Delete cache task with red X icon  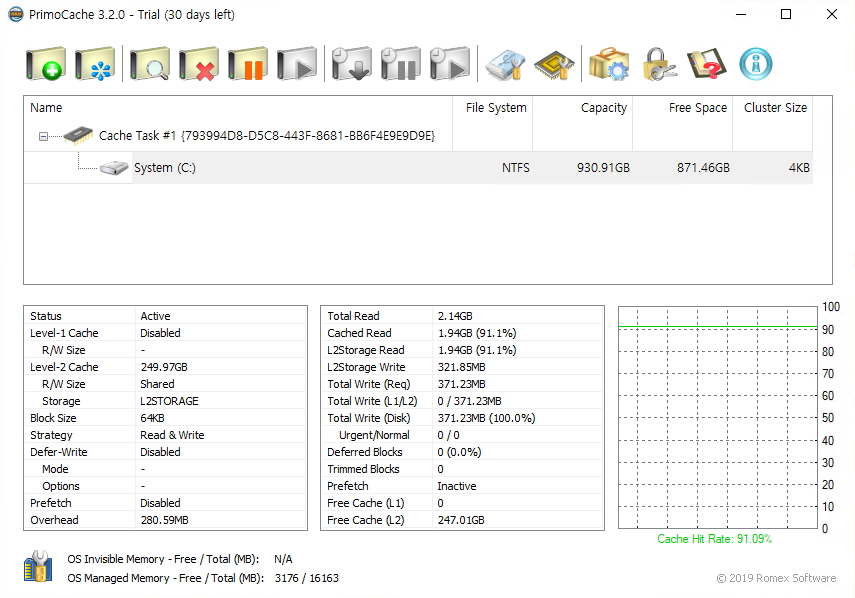click(x=199, y=64)
